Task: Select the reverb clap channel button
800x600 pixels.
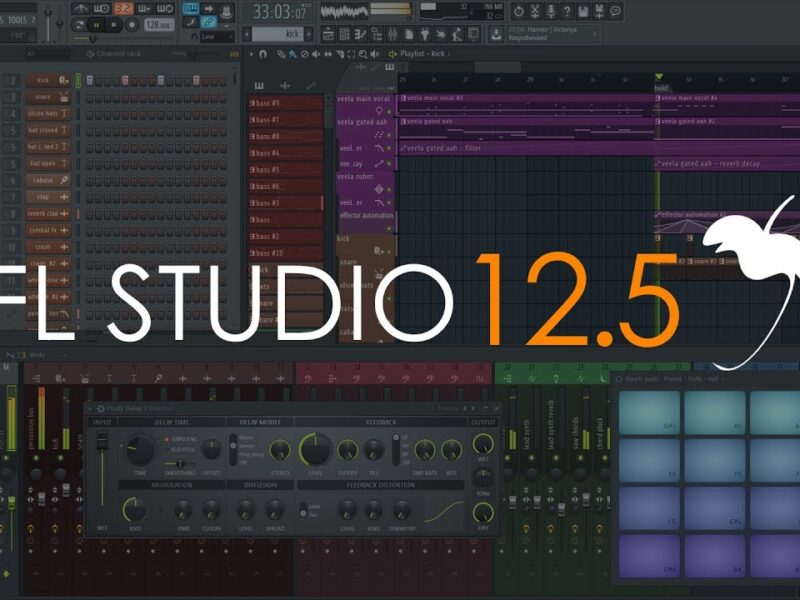Action: (x=48, y=213)
